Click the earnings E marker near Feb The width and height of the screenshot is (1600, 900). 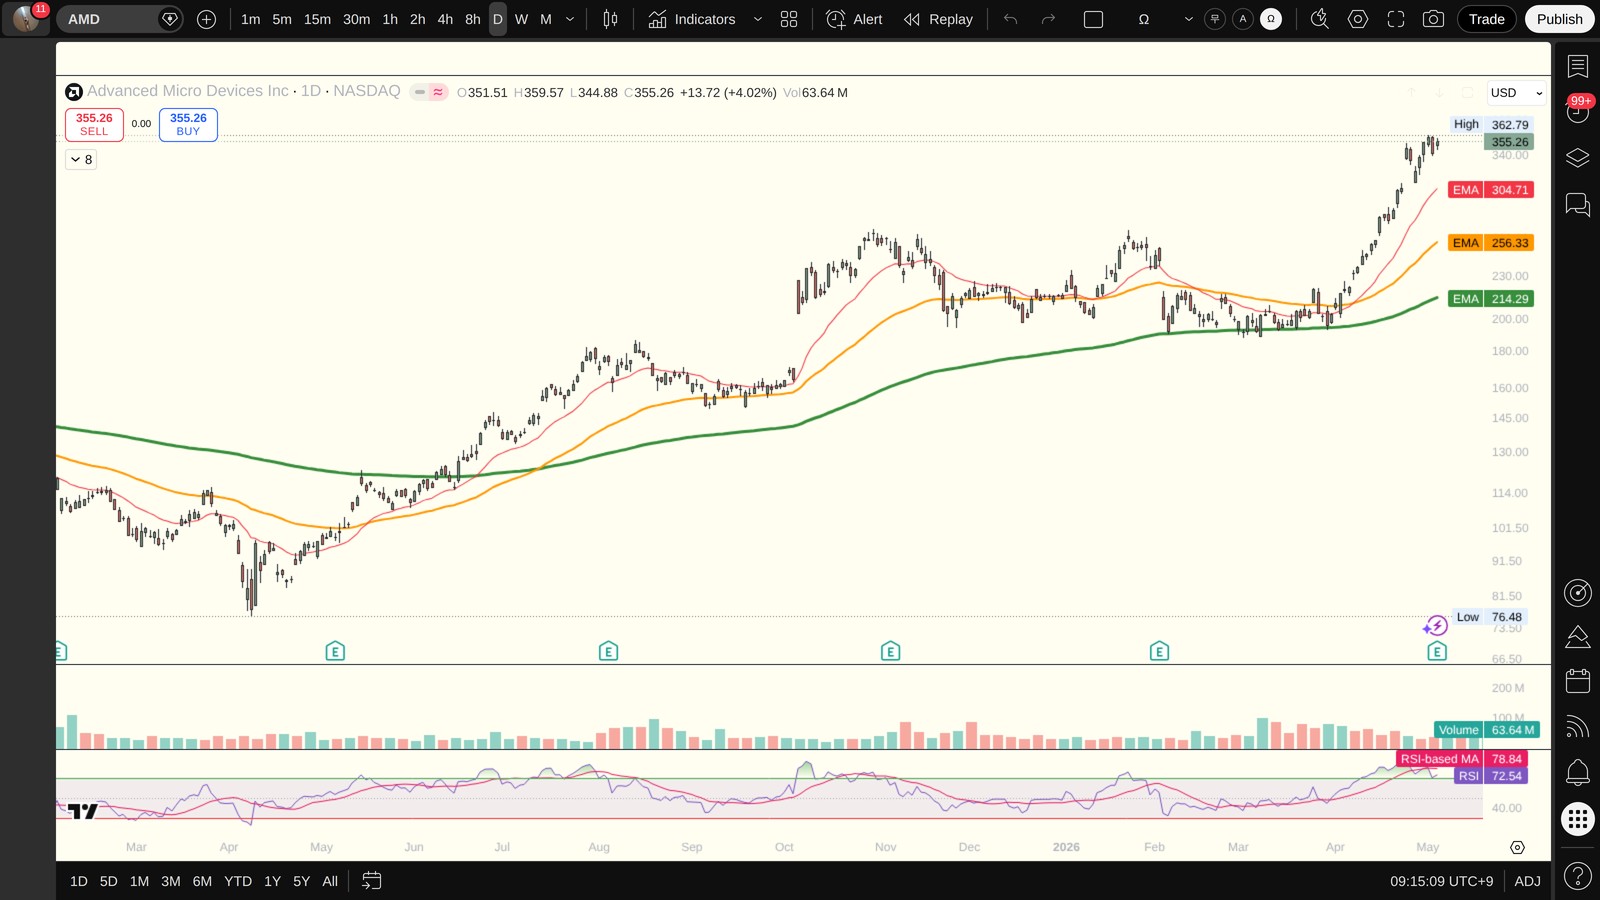(1159, 652)
